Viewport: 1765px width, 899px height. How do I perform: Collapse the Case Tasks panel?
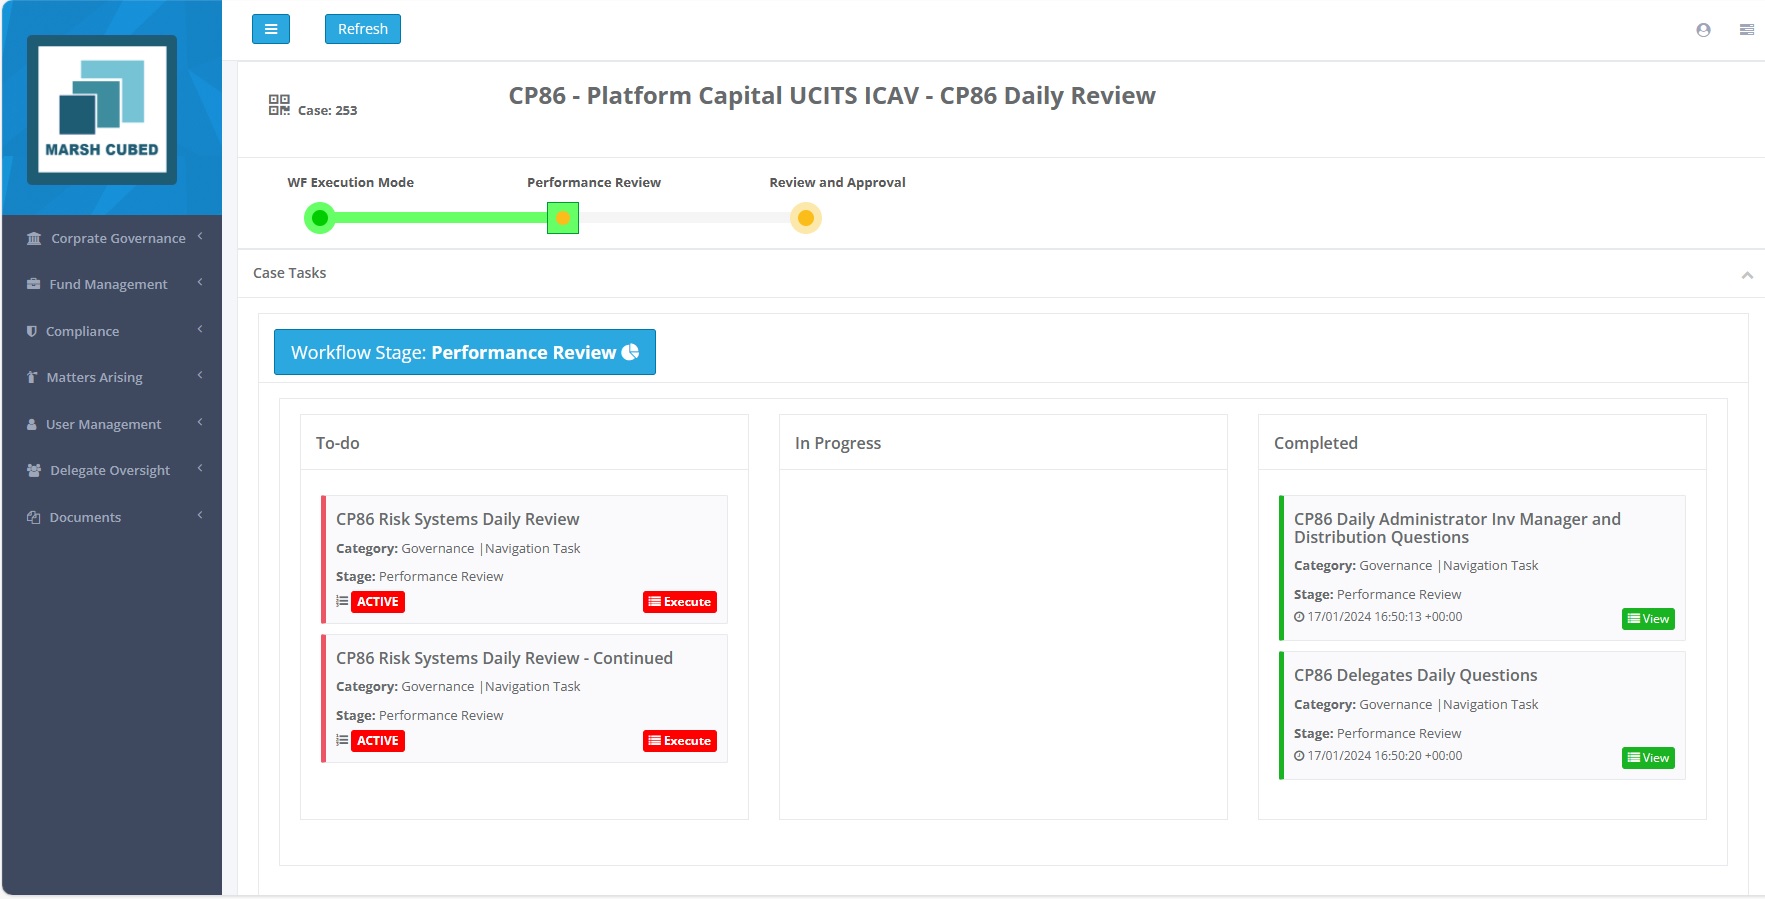pyautogui.click(x=1746, y=274)
